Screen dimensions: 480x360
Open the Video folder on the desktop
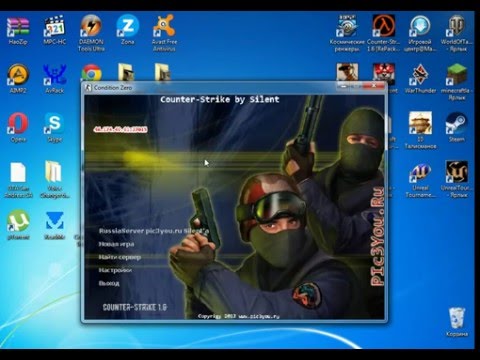pos(54,180)
